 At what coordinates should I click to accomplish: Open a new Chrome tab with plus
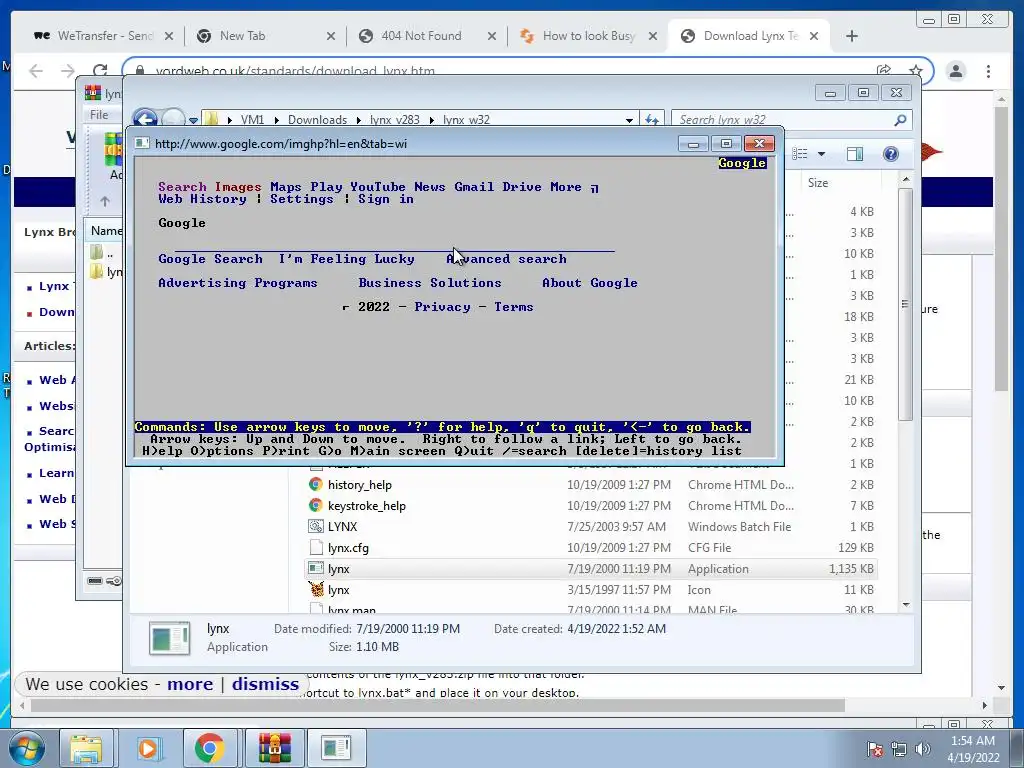(852, 36)
